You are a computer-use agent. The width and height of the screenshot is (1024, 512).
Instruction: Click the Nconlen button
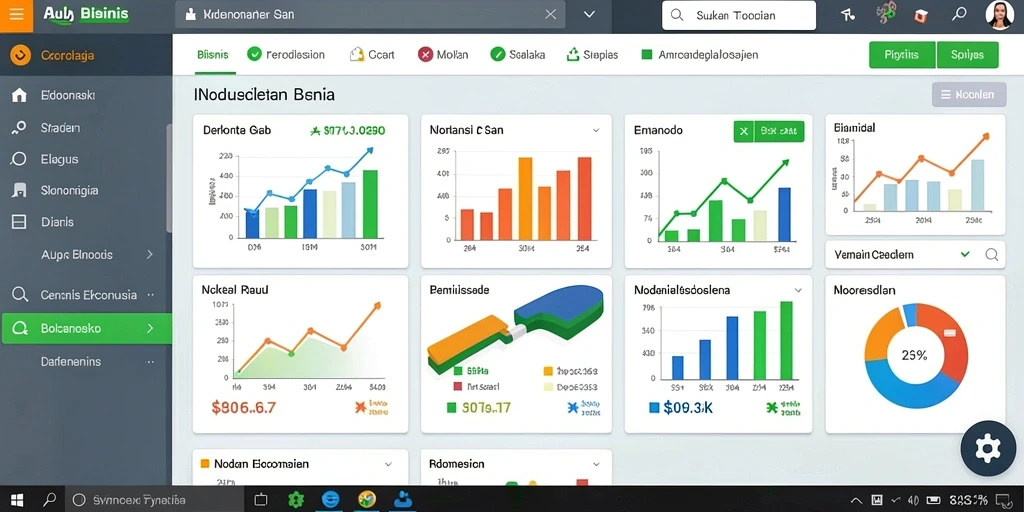[968, 95]
